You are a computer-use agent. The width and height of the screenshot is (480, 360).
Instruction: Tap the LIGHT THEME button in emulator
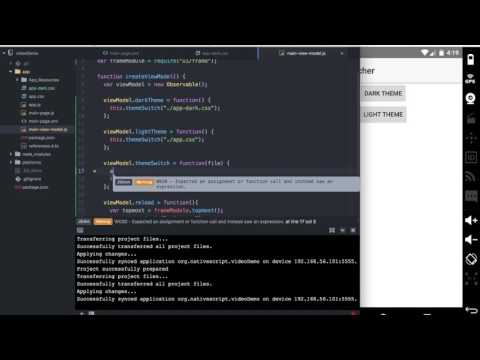coord(383,115)
